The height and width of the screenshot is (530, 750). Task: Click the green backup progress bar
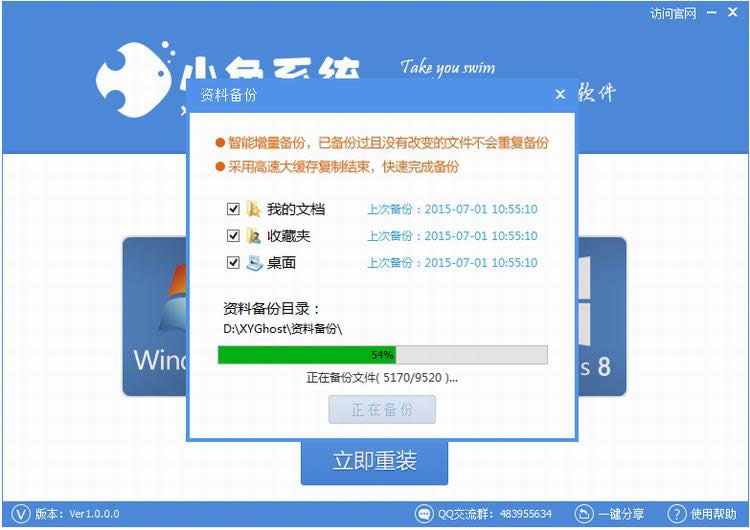[x=383, y=355]
